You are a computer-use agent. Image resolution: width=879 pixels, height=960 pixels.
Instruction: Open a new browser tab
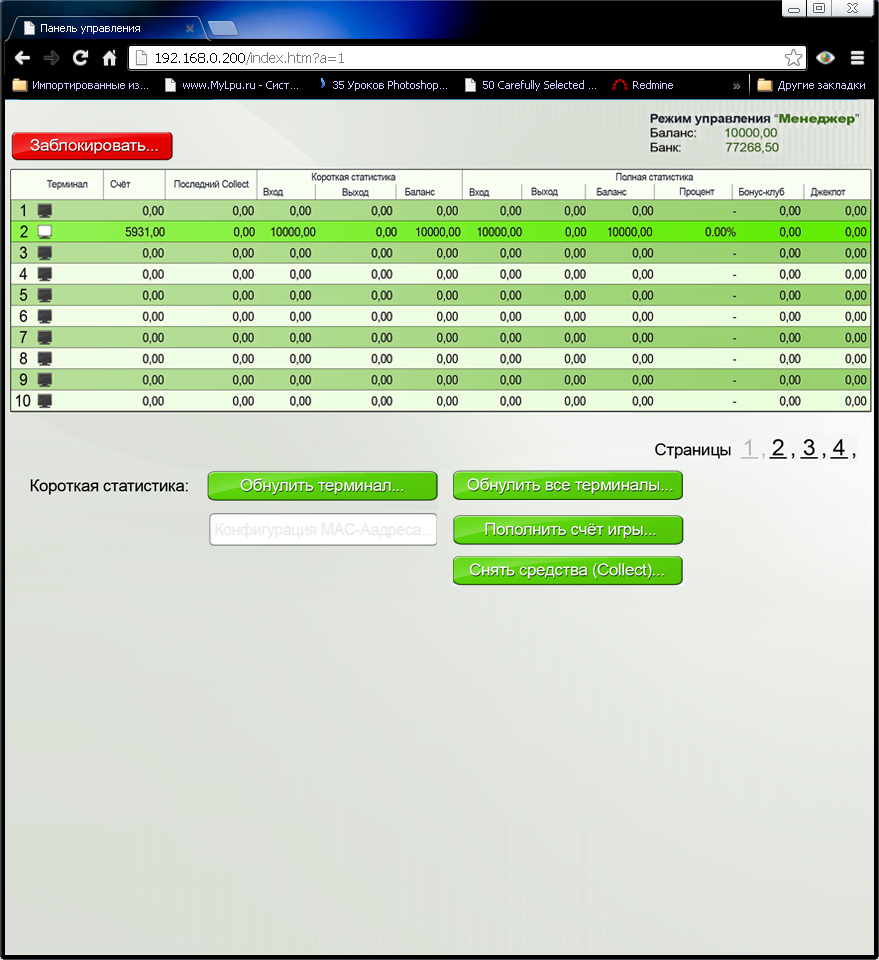(223, 28)
